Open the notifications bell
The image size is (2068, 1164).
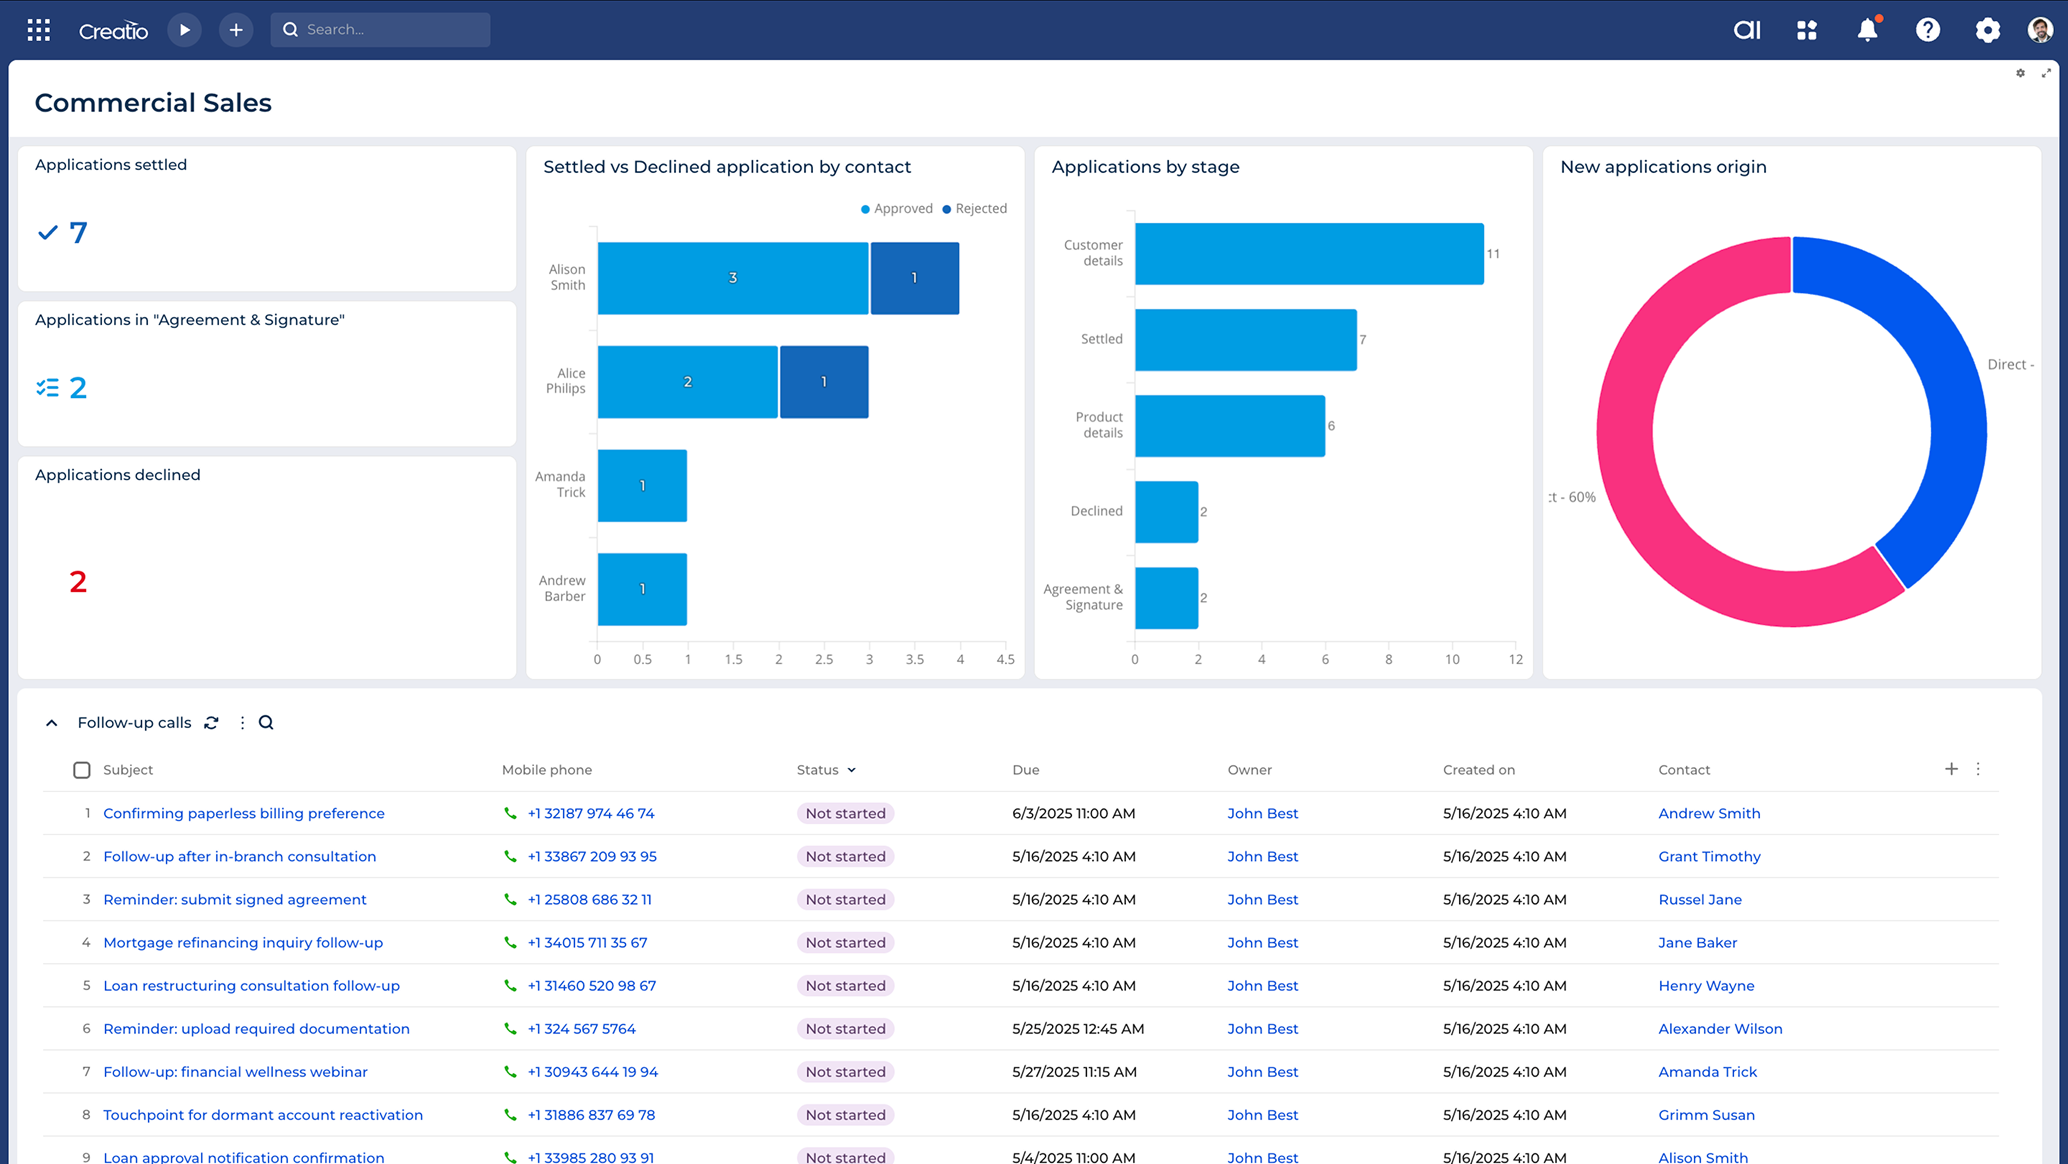click(x=1867, y=30)
